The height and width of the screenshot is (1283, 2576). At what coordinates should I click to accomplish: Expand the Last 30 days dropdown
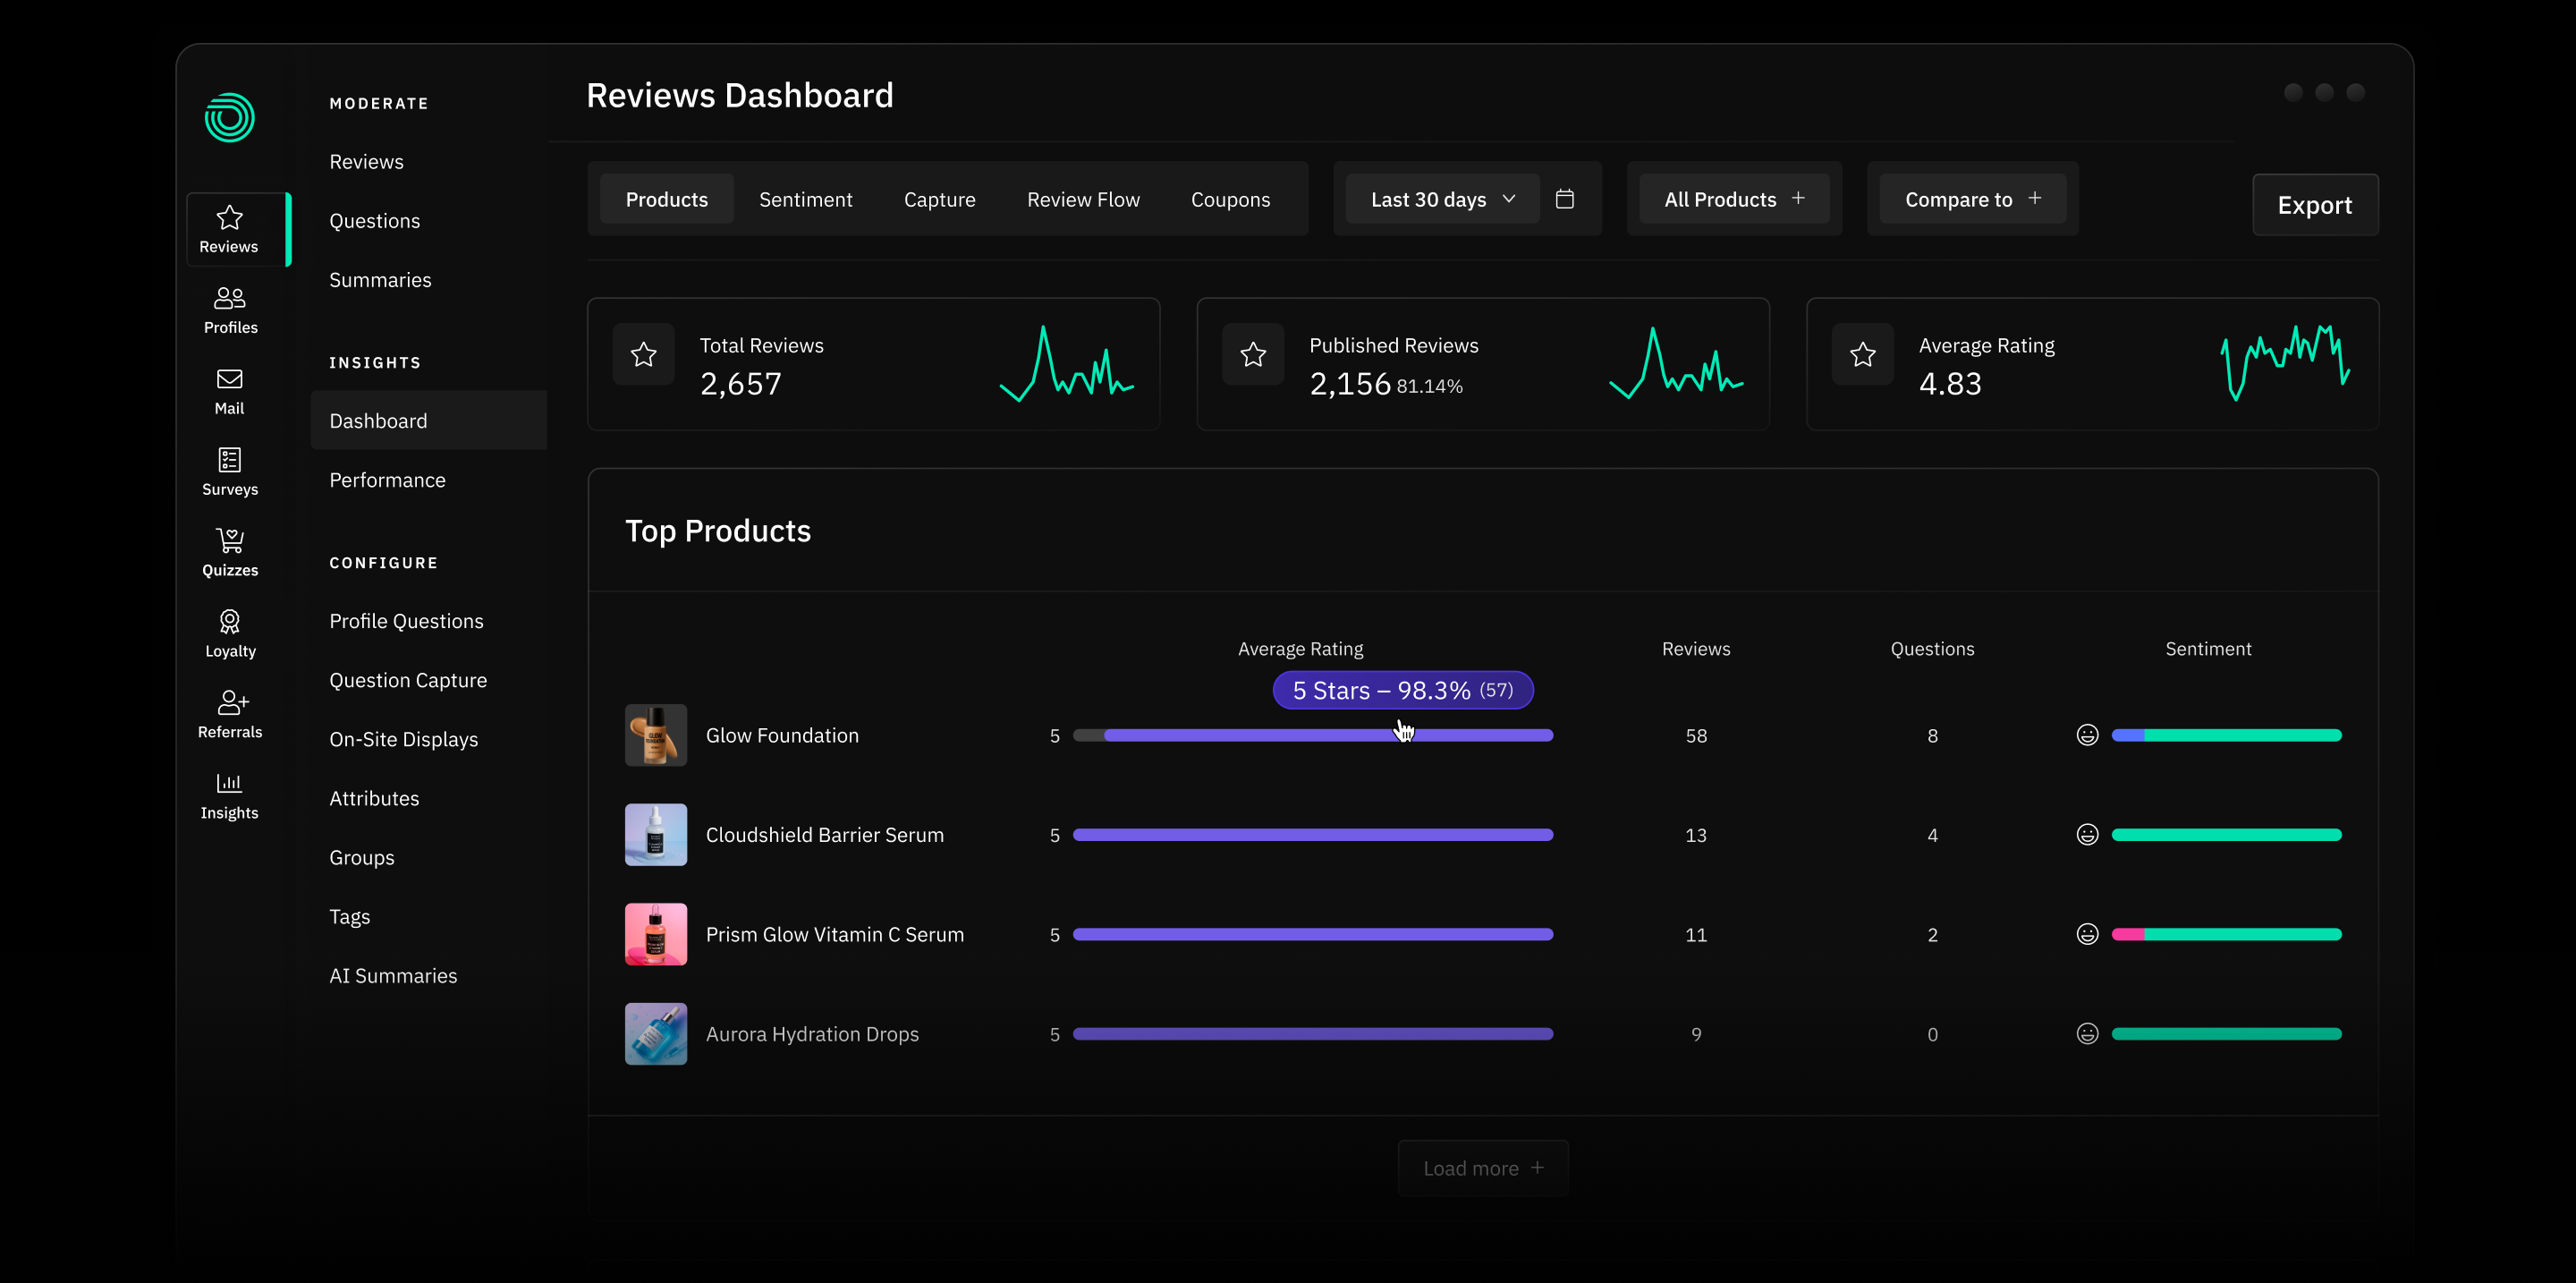click(1441, 199)
